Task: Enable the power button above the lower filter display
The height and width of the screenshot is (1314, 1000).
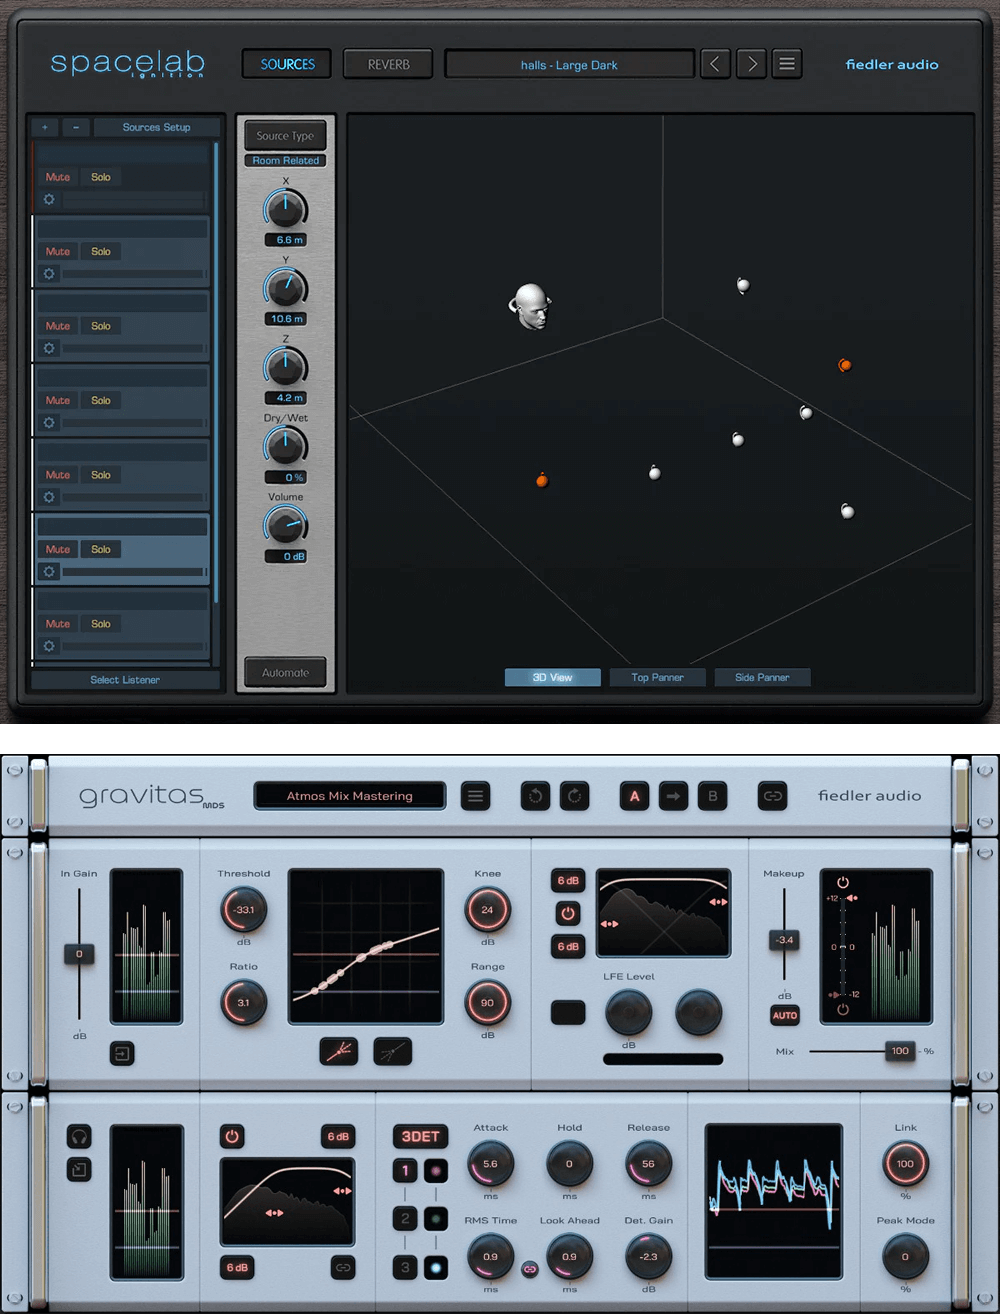Action: point(232,1136)
